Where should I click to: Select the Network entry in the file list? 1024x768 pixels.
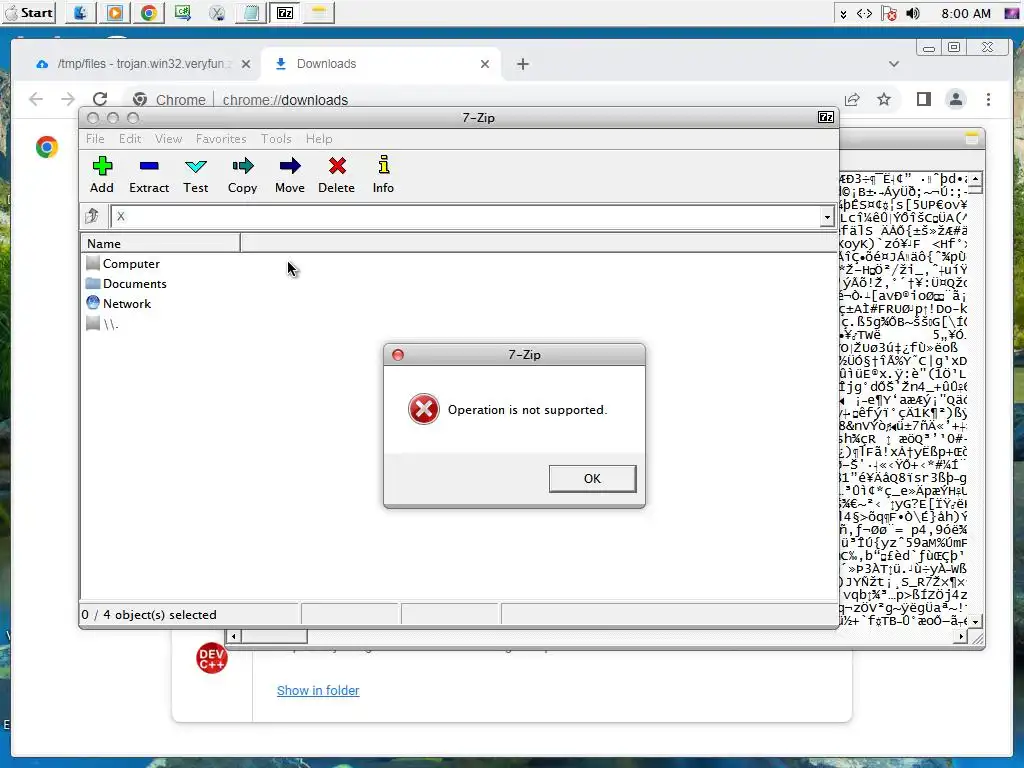118,304
